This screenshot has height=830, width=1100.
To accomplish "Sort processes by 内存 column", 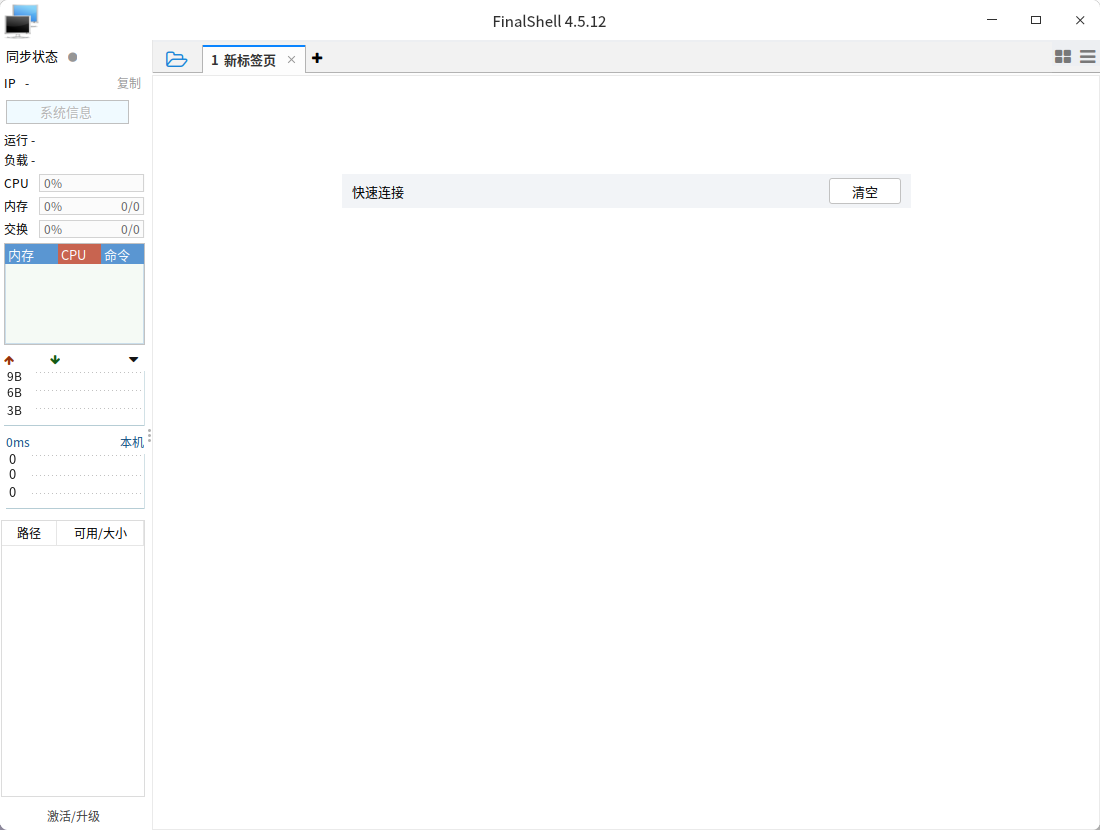I will click(32, 255).
